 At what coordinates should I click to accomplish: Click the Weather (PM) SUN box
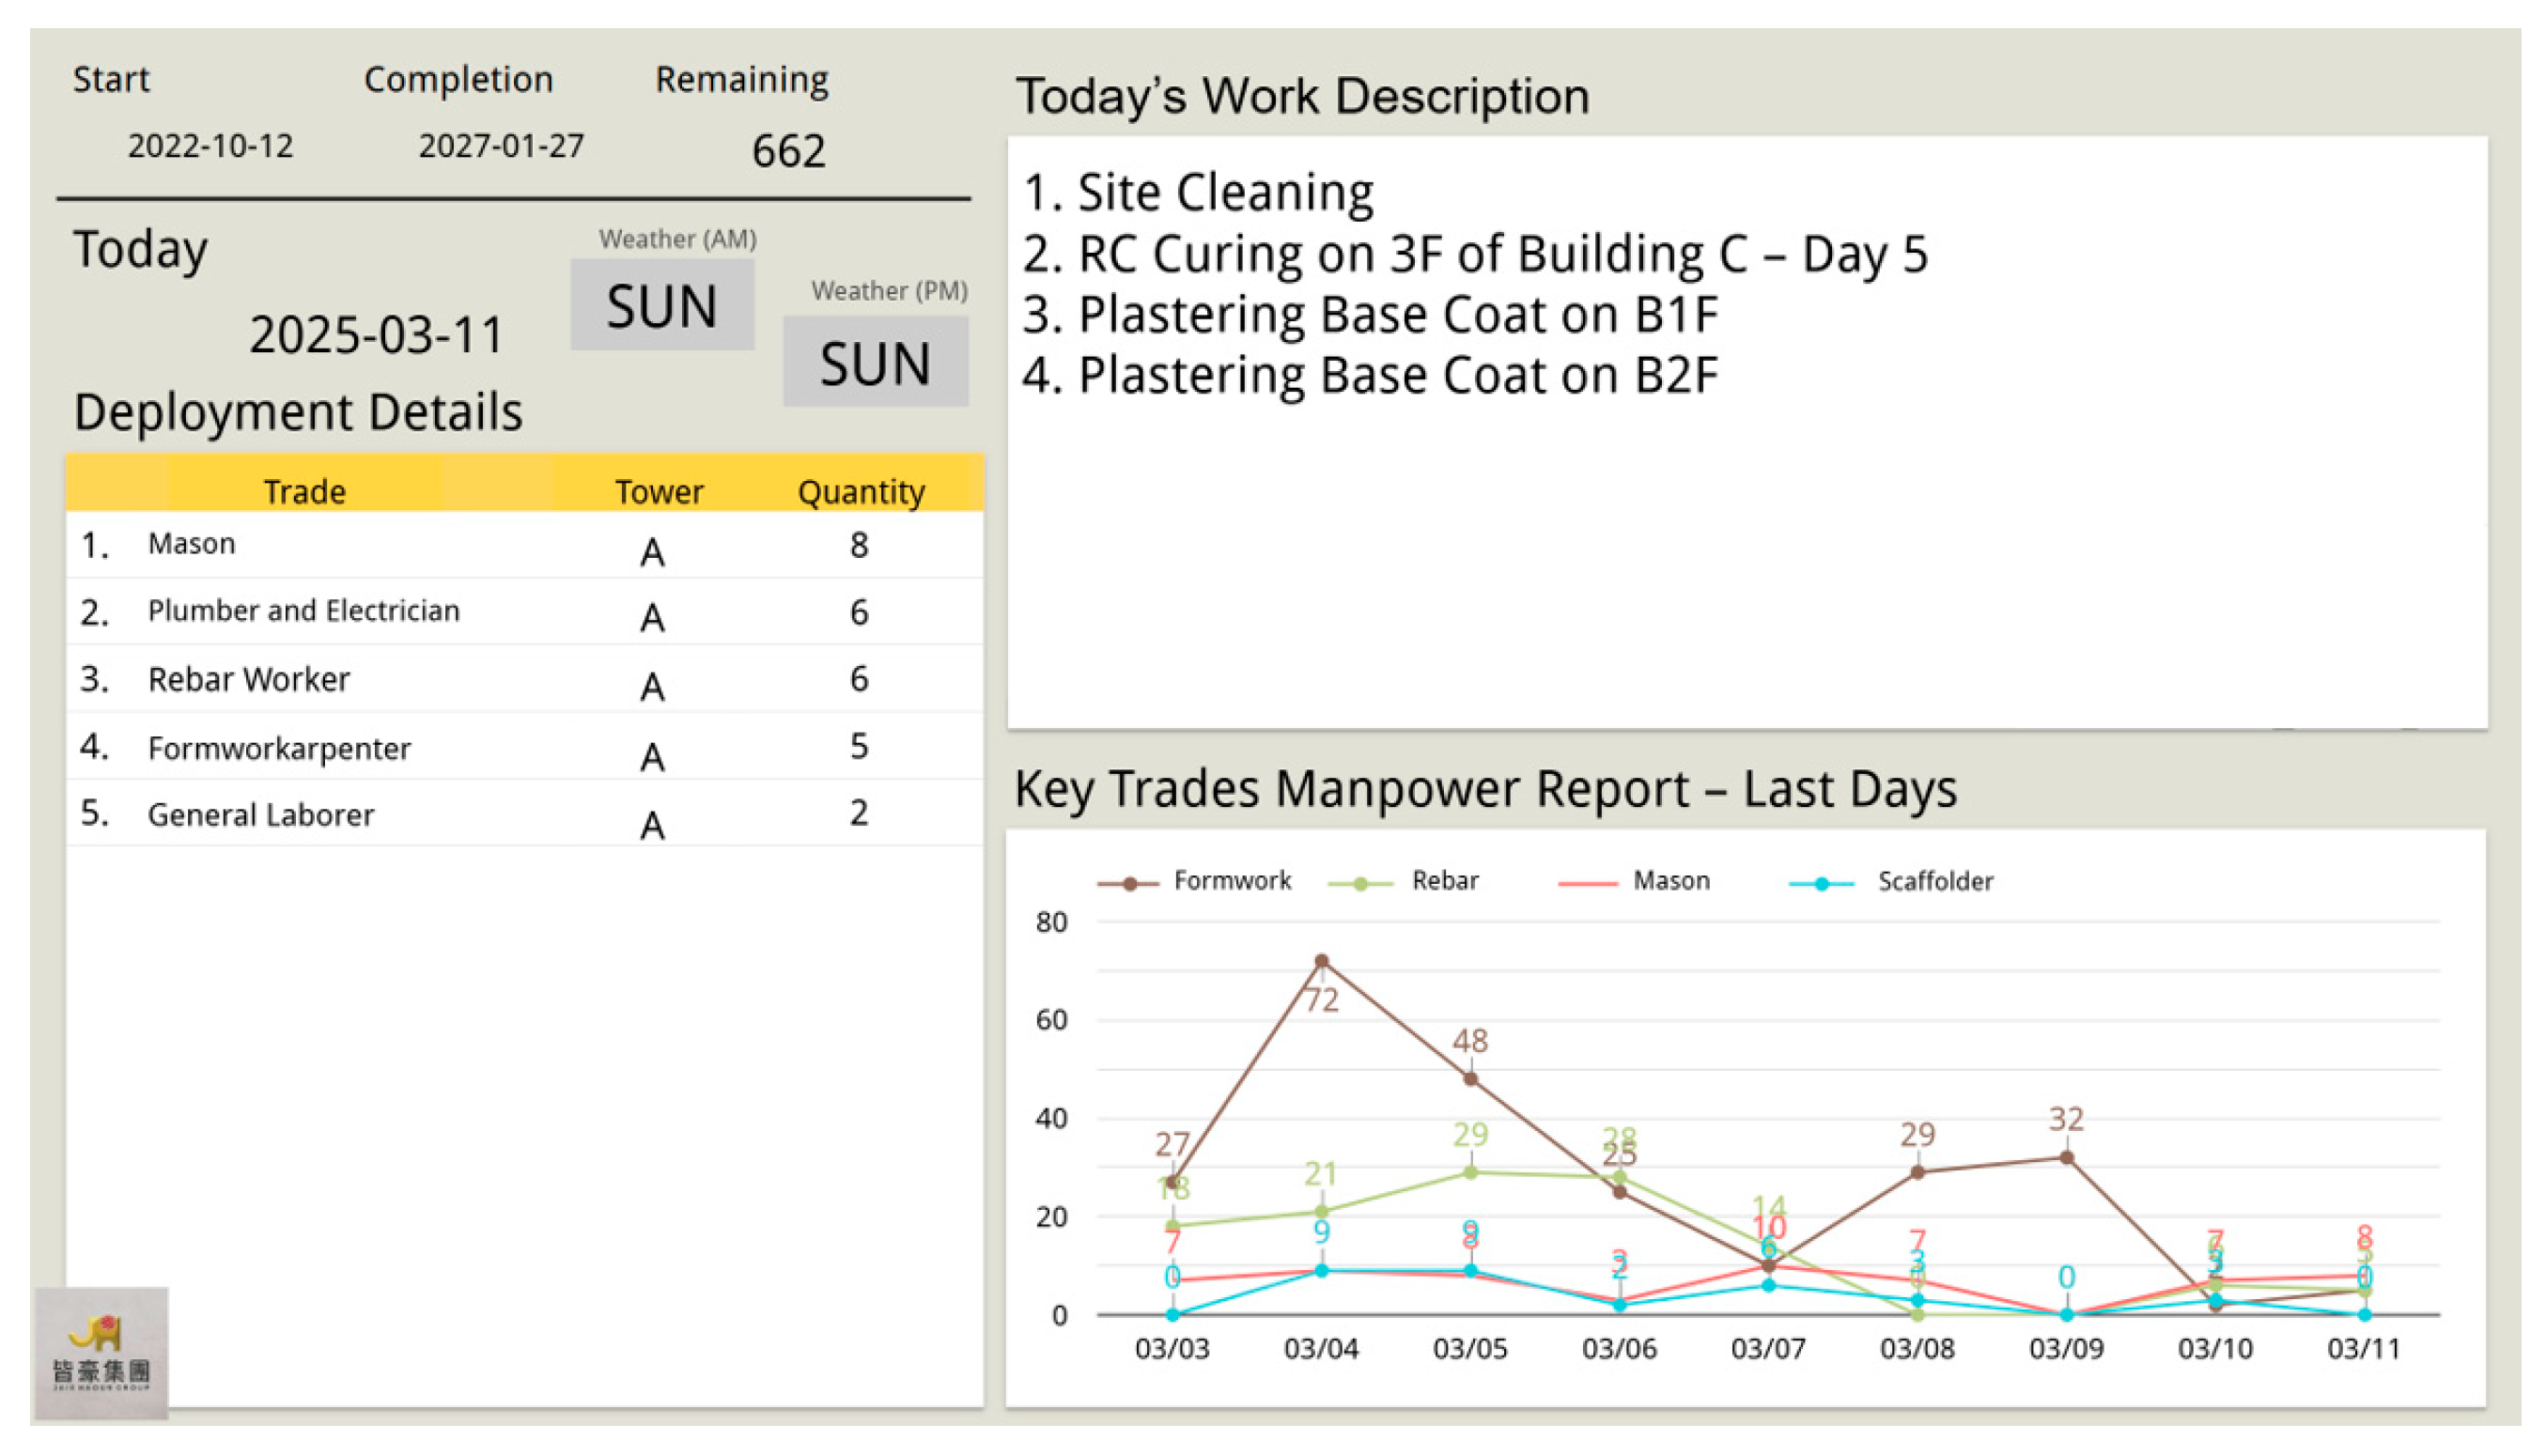(x=875, y=362)
